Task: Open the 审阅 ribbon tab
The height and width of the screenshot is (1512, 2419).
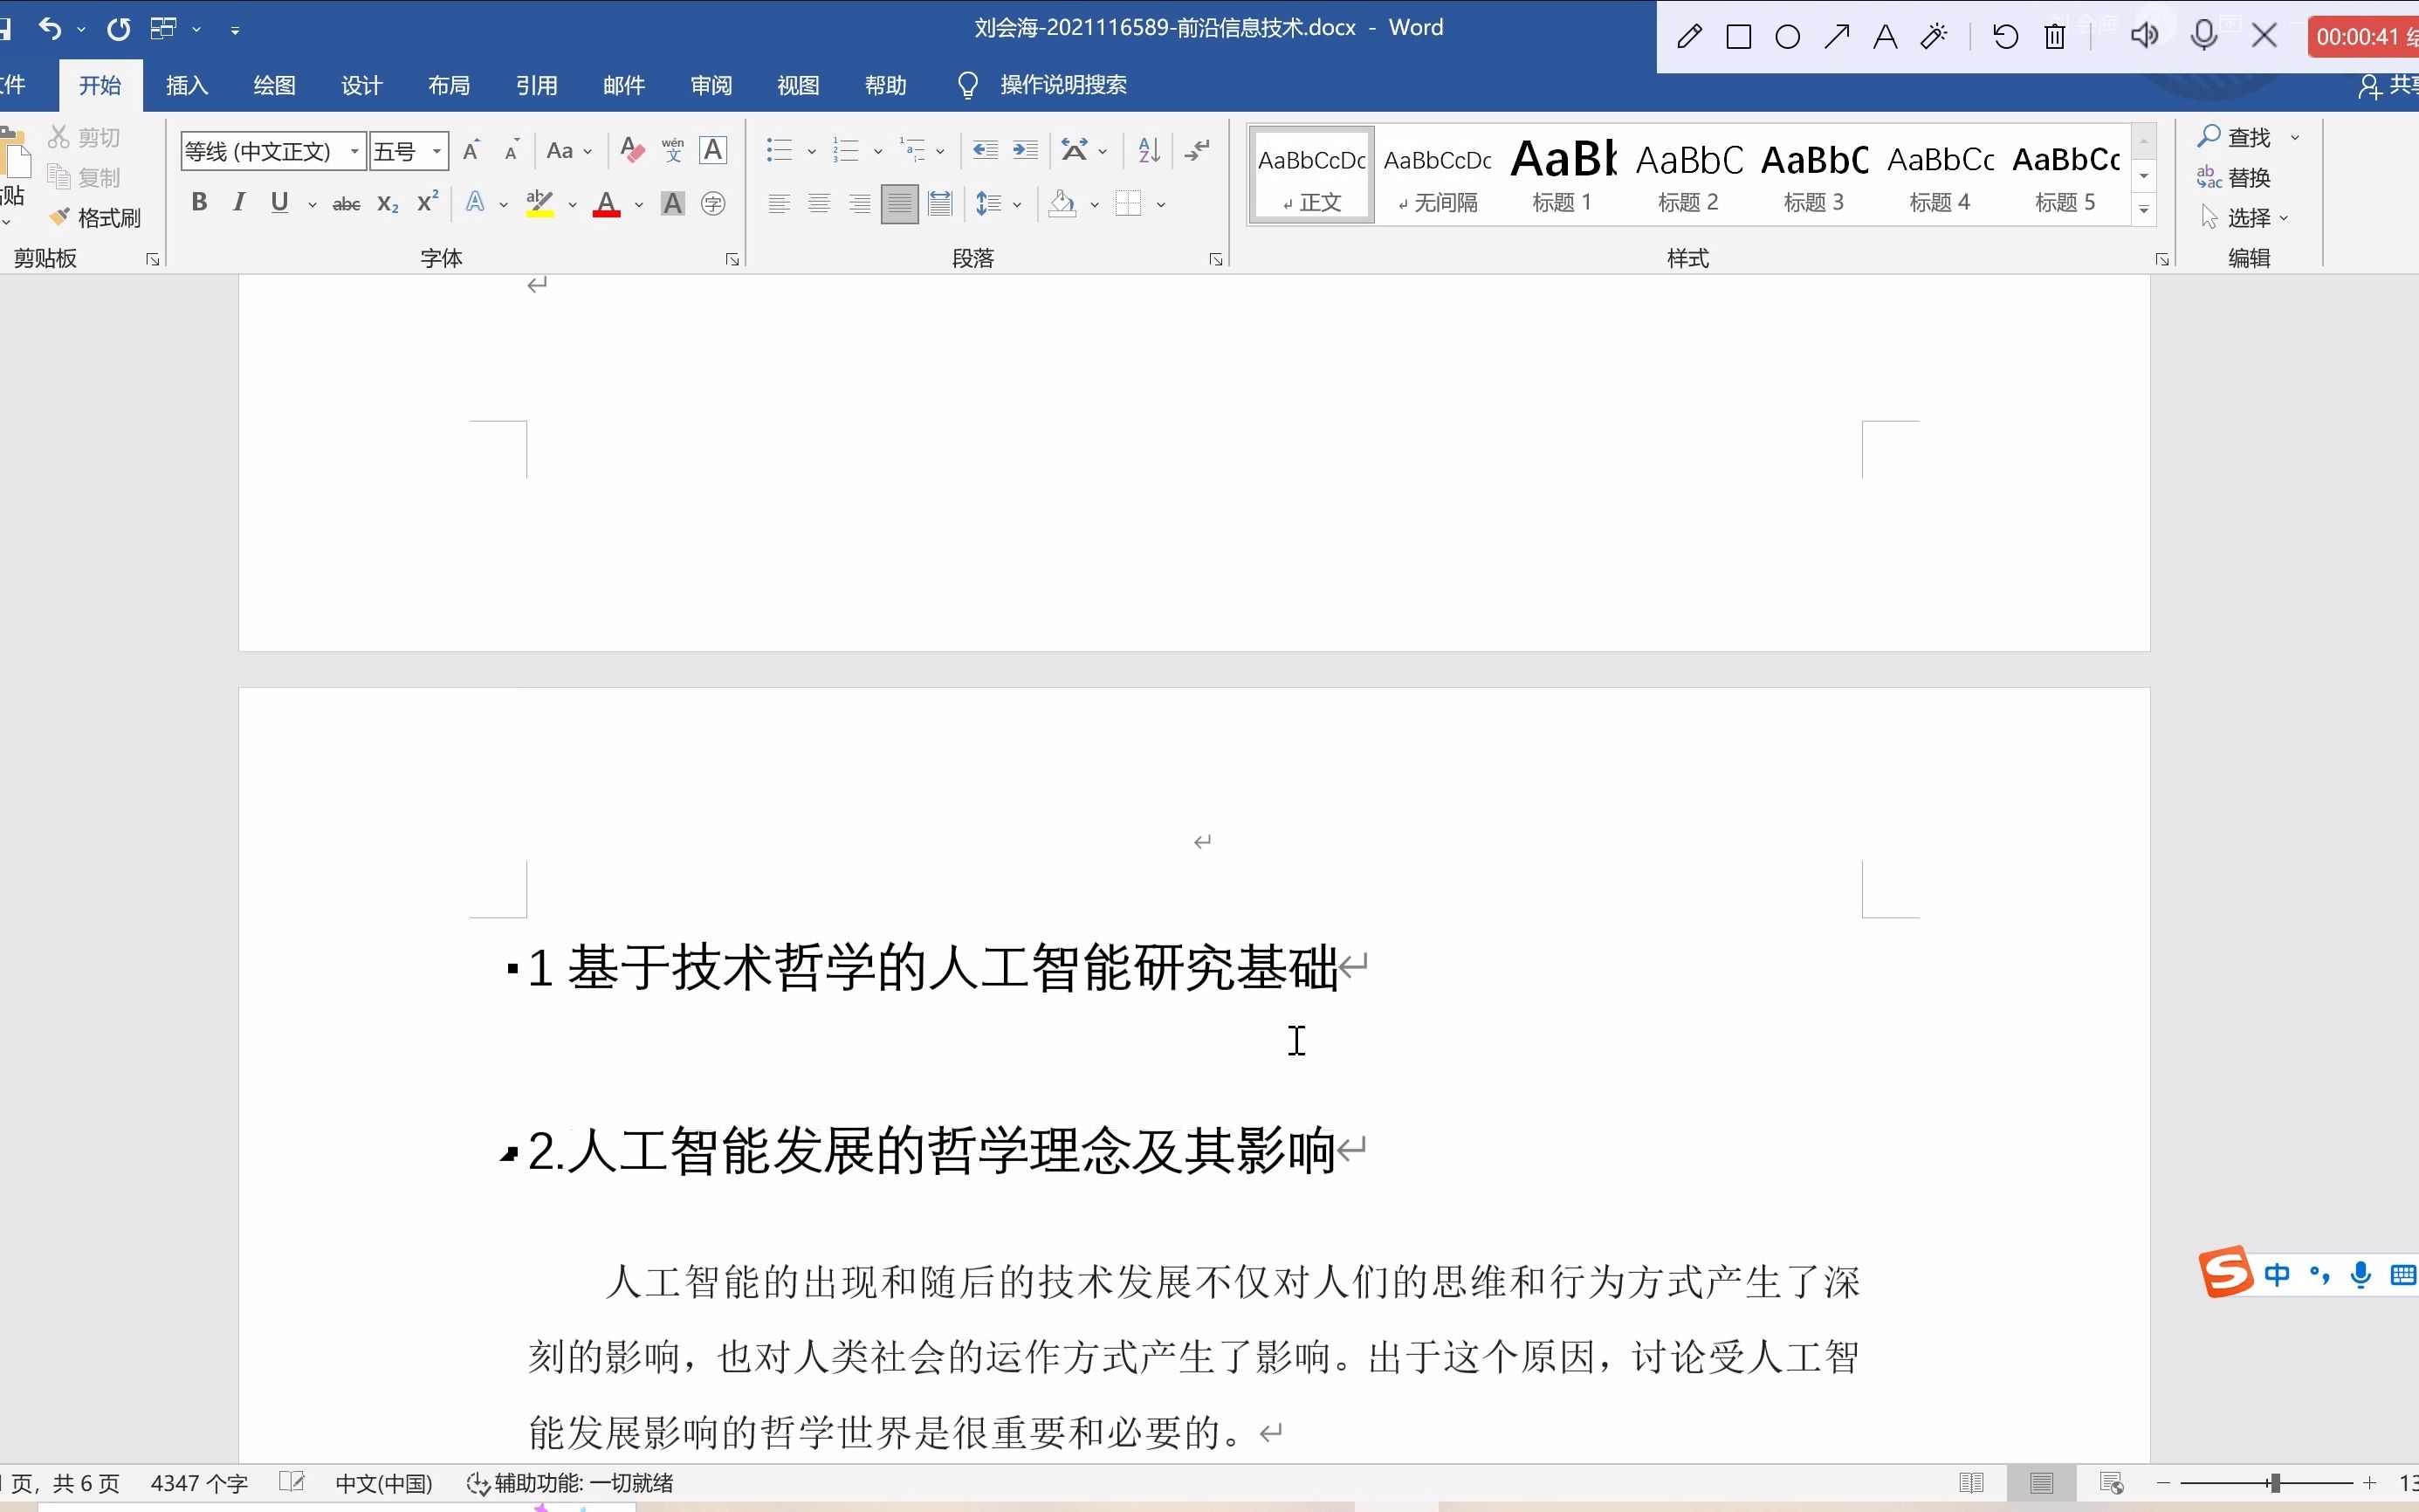Action: click(709, 85)
